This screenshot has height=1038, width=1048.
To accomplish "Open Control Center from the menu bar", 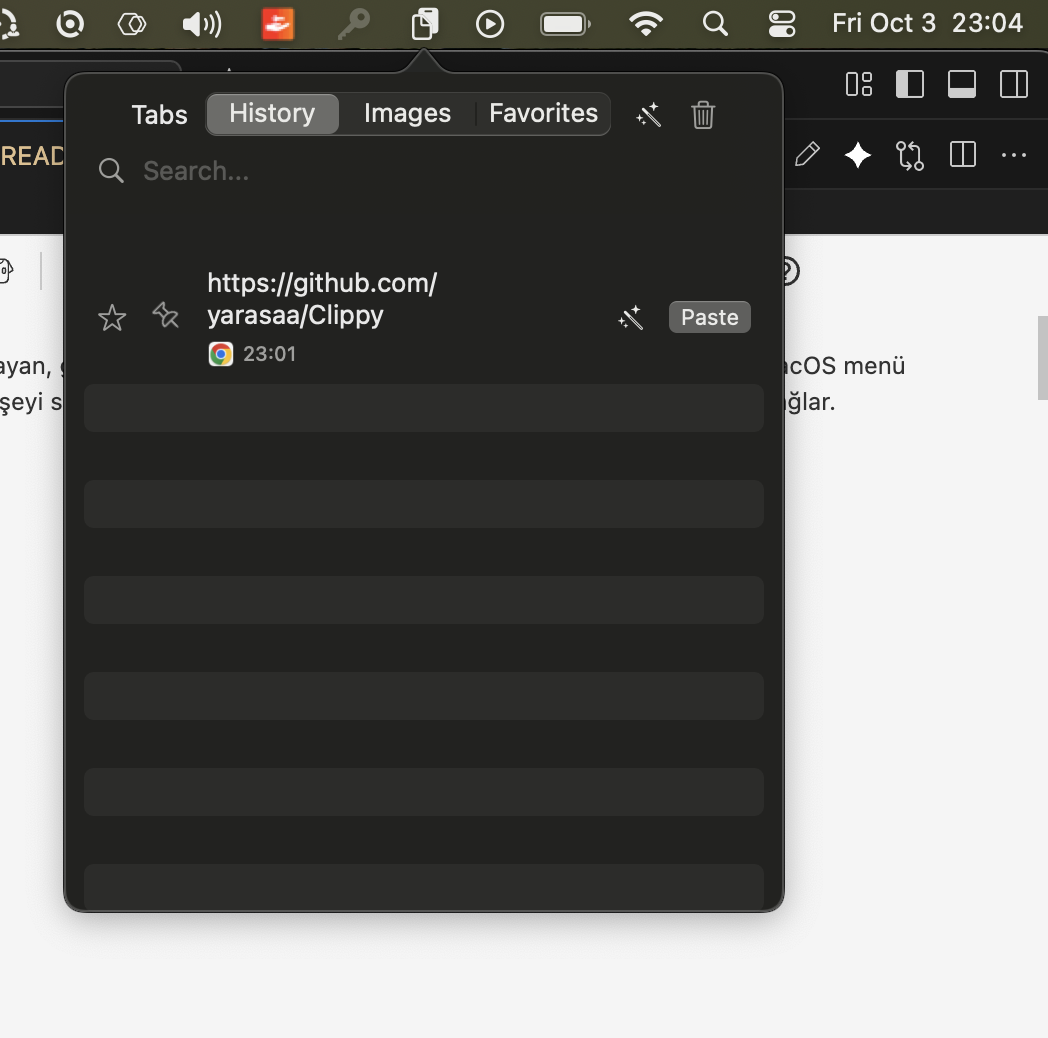I will click(780, 23).
